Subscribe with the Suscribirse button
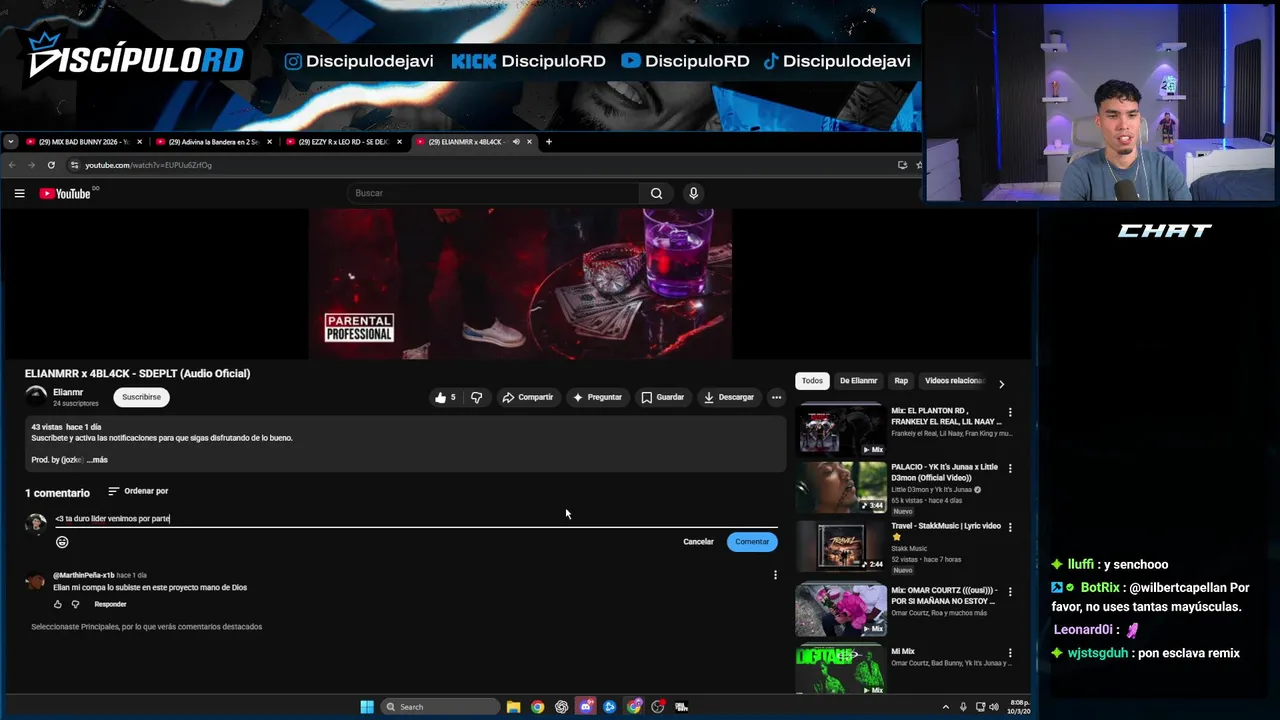 [x=141, y=397]
